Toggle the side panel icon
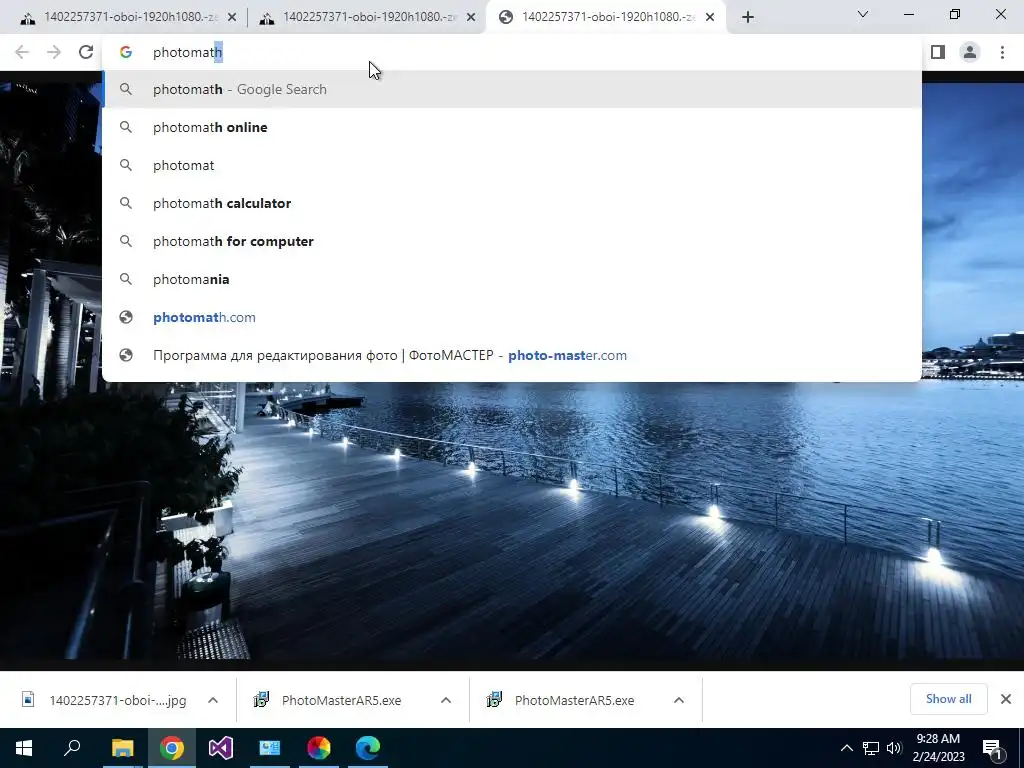1024x768 pixels. click(938, 52)
